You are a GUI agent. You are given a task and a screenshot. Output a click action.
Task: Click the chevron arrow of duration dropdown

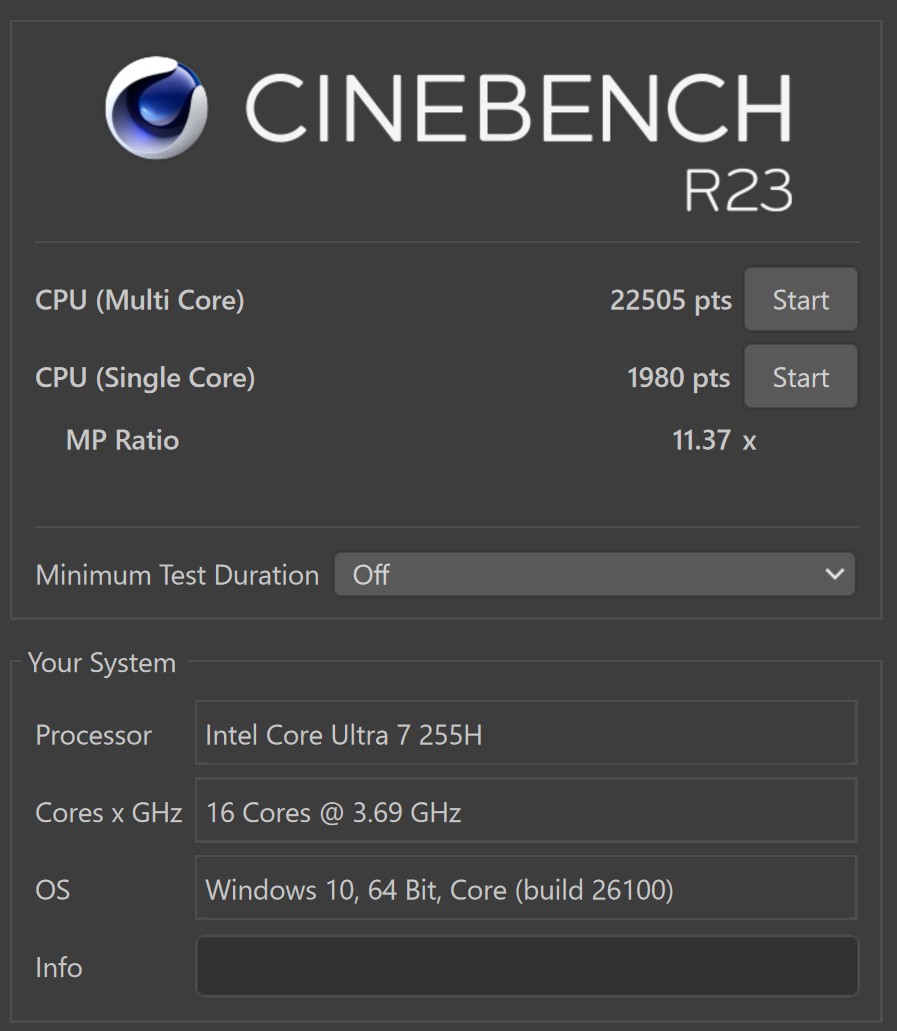click(x=835, y=575)
